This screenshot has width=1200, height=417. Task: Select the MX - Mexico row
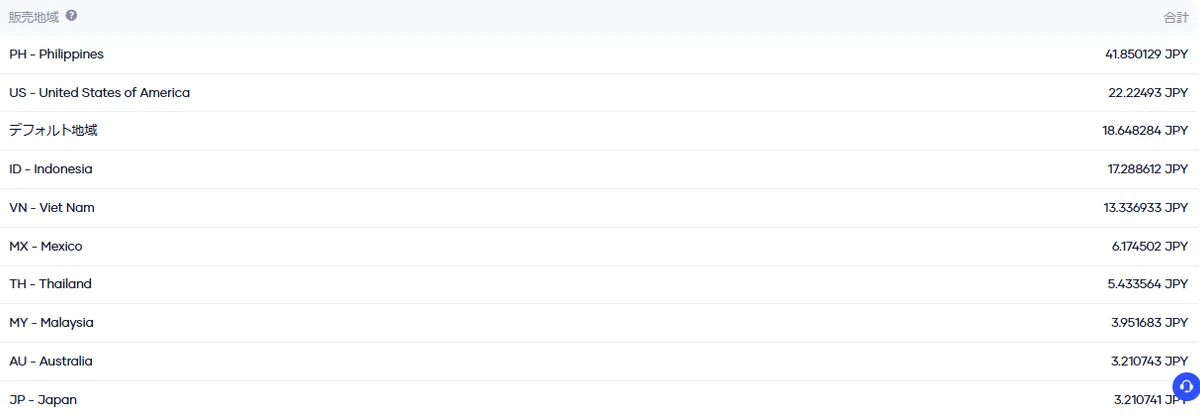pyautogui.click(x=600, y=246)
